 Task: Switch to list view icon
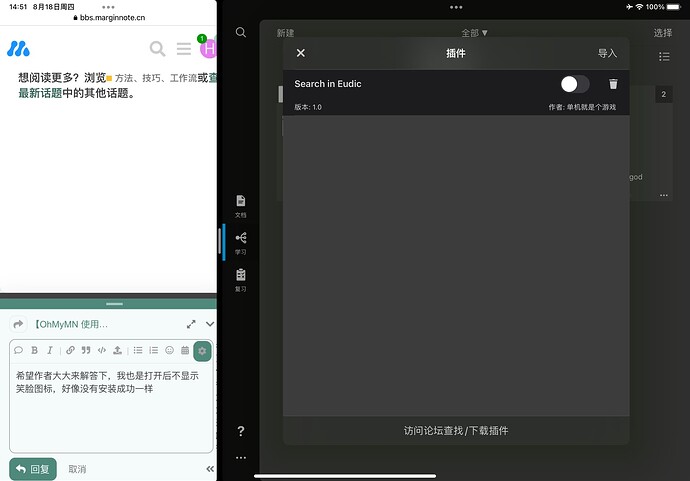click(x=664, y=56)
